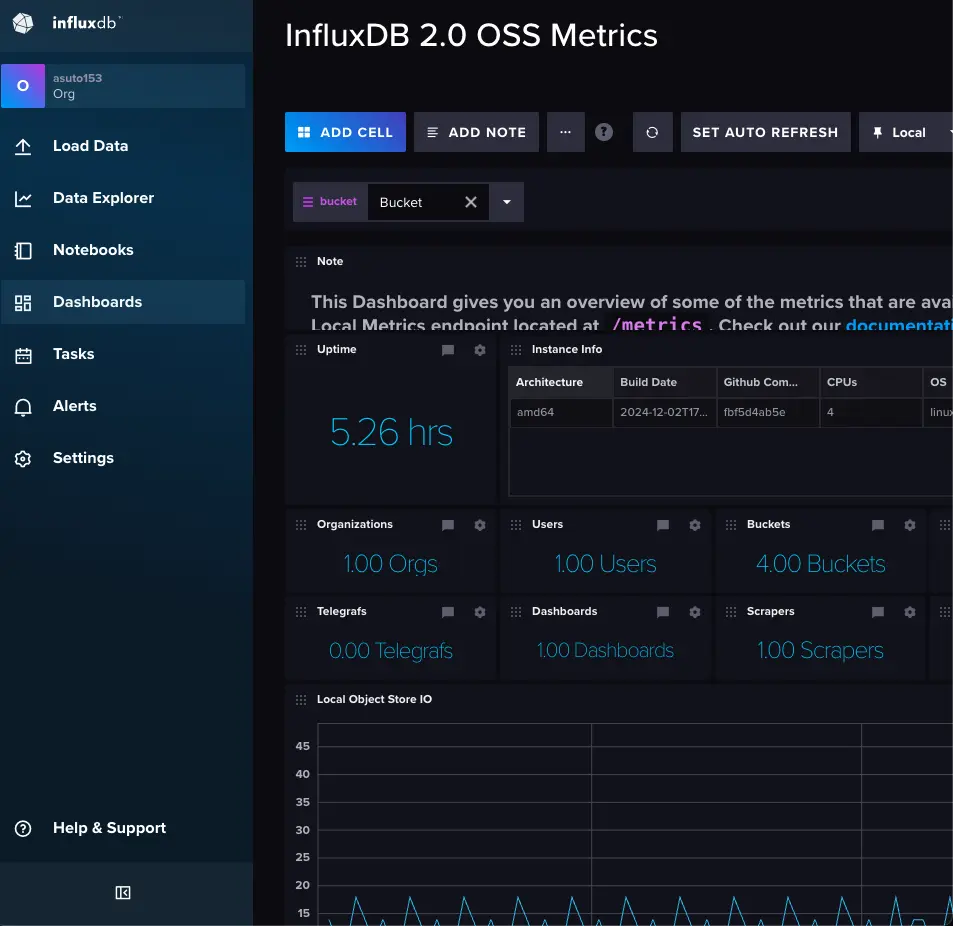Image resolution: width=953 pixels, height=926 pixels.
Task: Open the more options ellipsis menu
Action: 565,131
